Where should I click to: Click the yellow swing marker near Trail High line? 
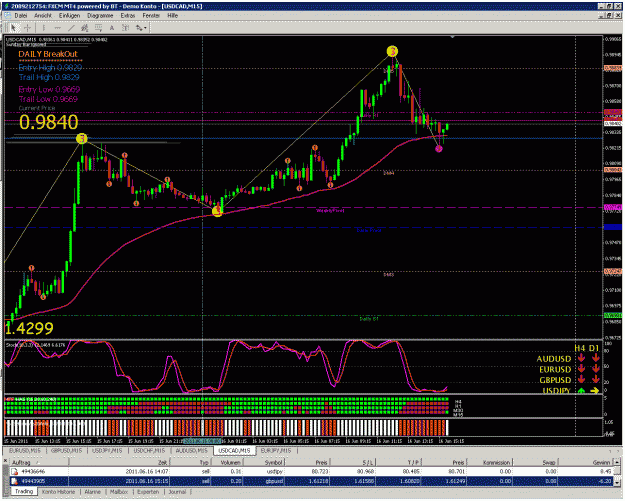(82, 138)
